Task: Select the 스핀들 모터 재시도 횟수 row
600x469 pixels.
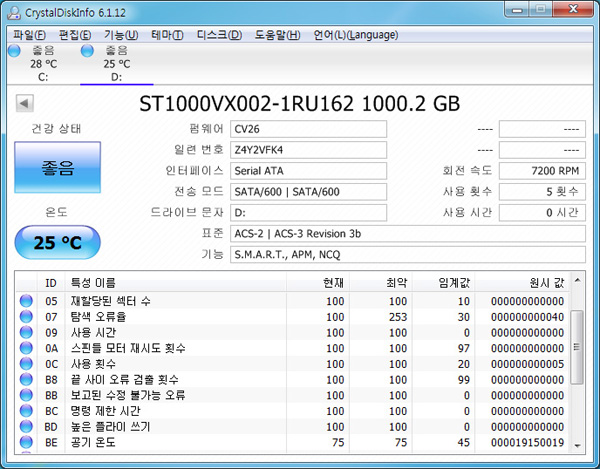Action: click(293, 348)
